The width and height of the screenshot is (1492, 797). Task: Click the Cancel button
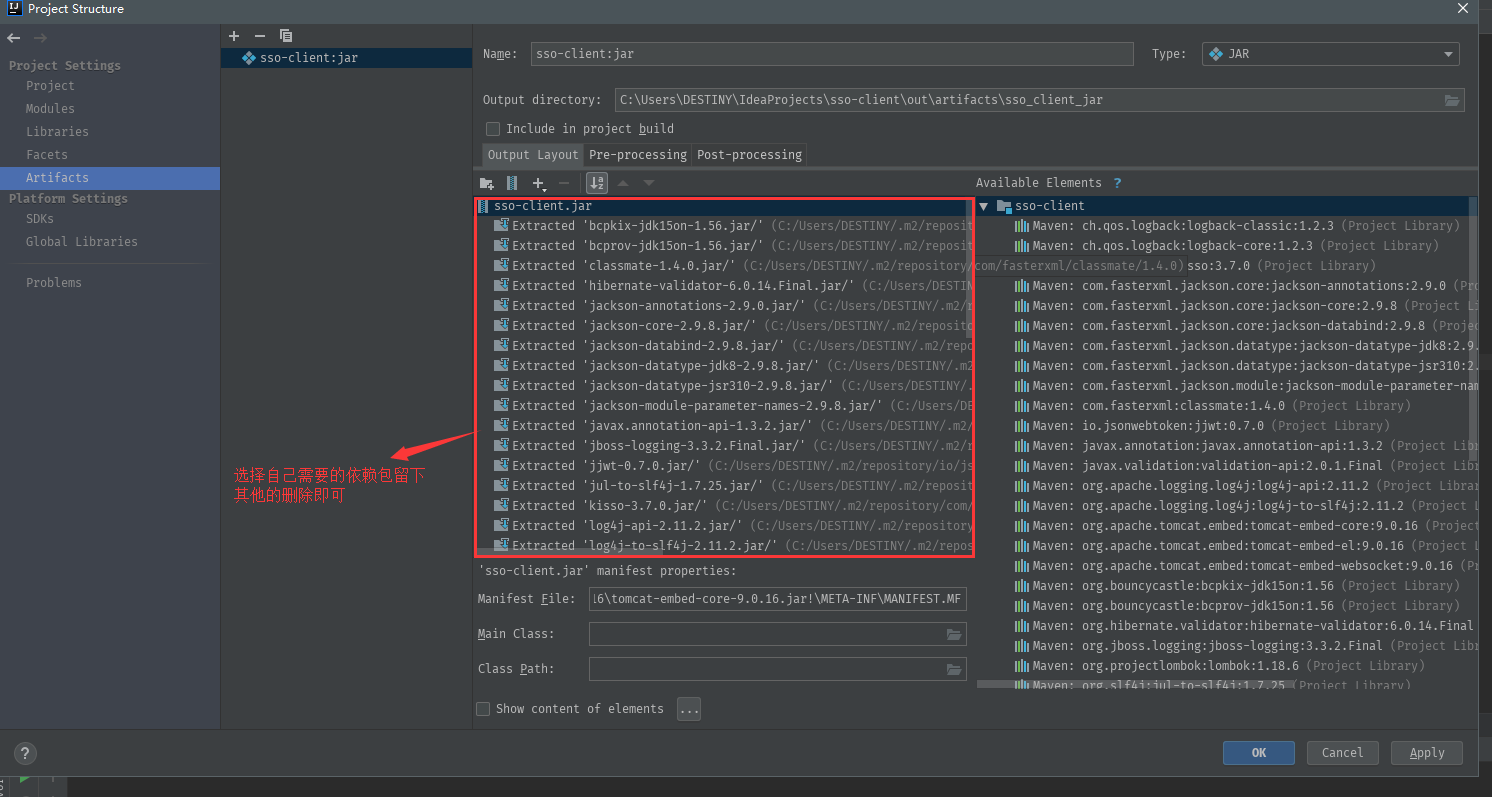[x=1342, y=753]
